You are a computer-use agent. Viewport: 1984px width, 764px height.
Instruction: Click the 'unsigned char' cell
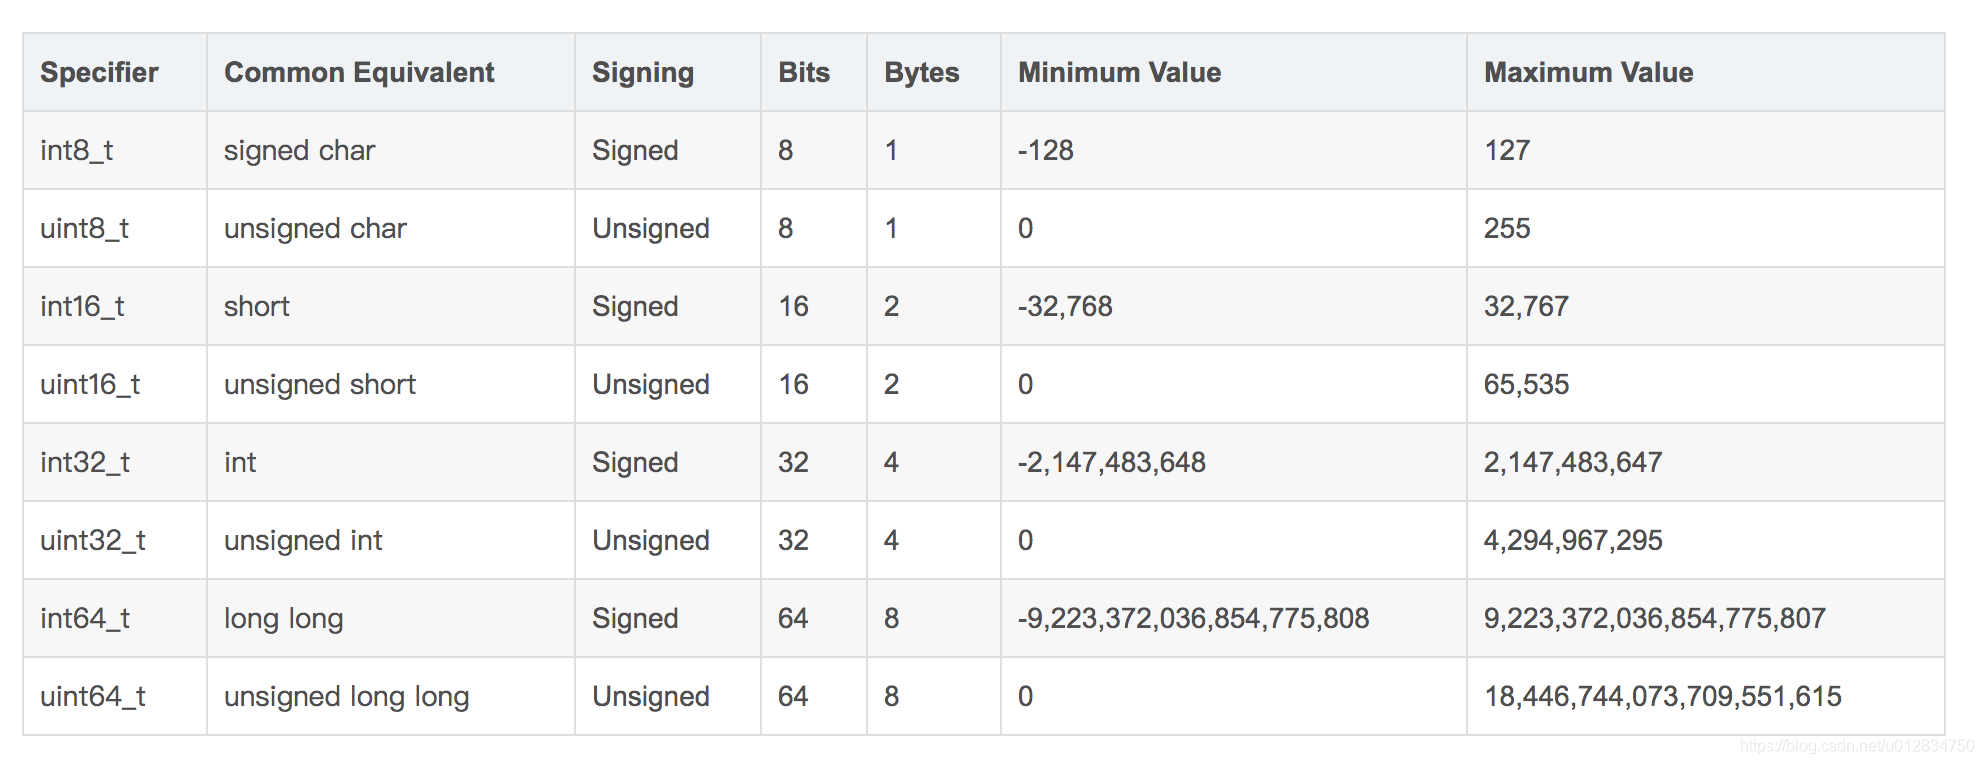391,228
